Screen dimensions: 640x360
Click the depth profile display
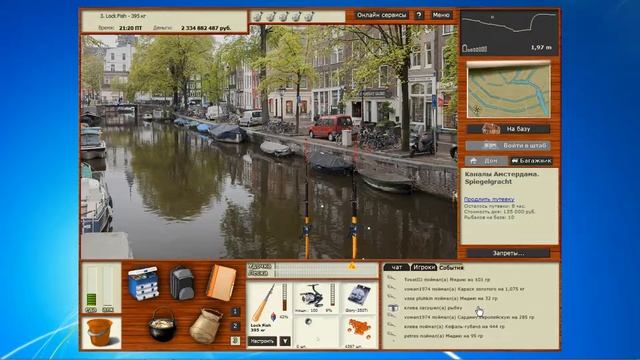[x=509, y=33]
